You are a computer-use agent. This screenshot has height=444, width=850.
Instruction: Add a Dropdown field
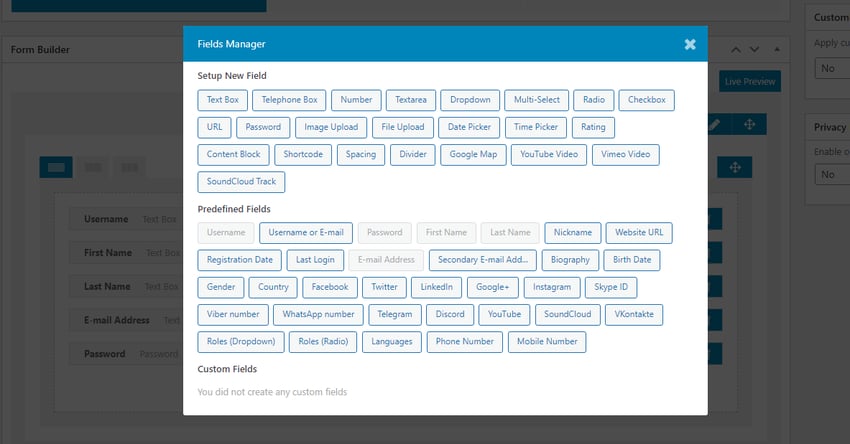click(x=470, y=100)
